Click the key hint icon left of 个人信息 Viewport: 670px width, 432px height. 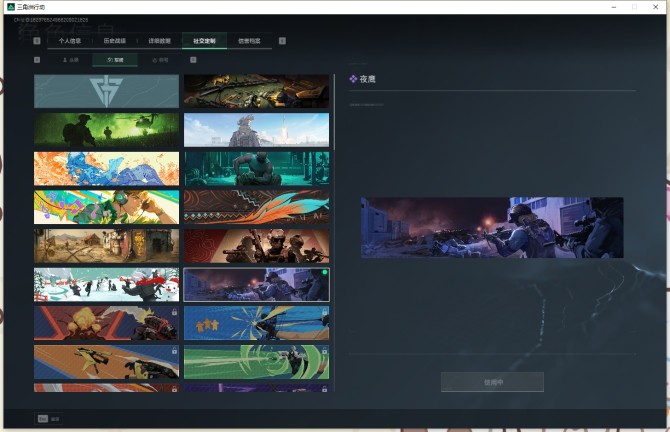coord(37,41)
